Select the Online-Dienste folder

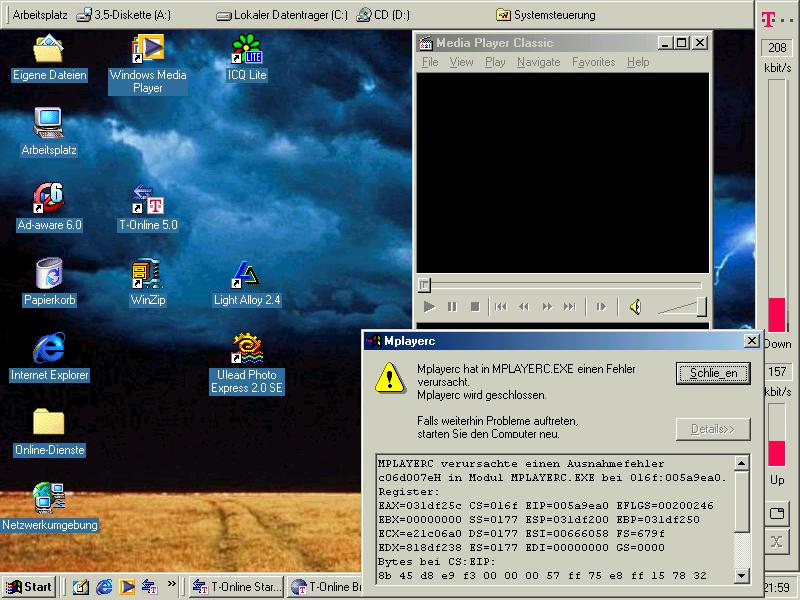pyautogui.click(x=49, y=432)
